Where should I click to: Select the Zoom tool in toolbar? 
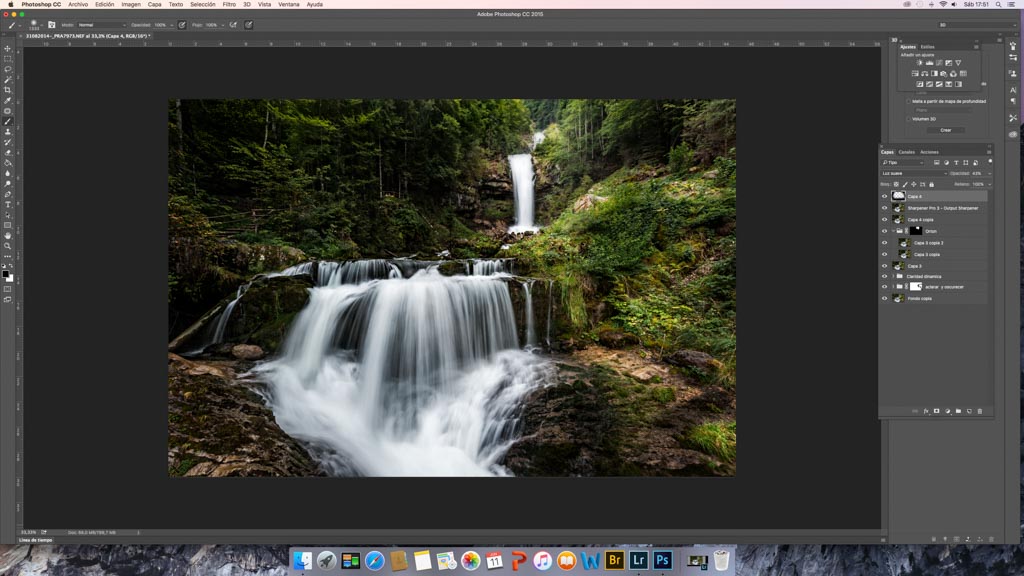point(8,246)
